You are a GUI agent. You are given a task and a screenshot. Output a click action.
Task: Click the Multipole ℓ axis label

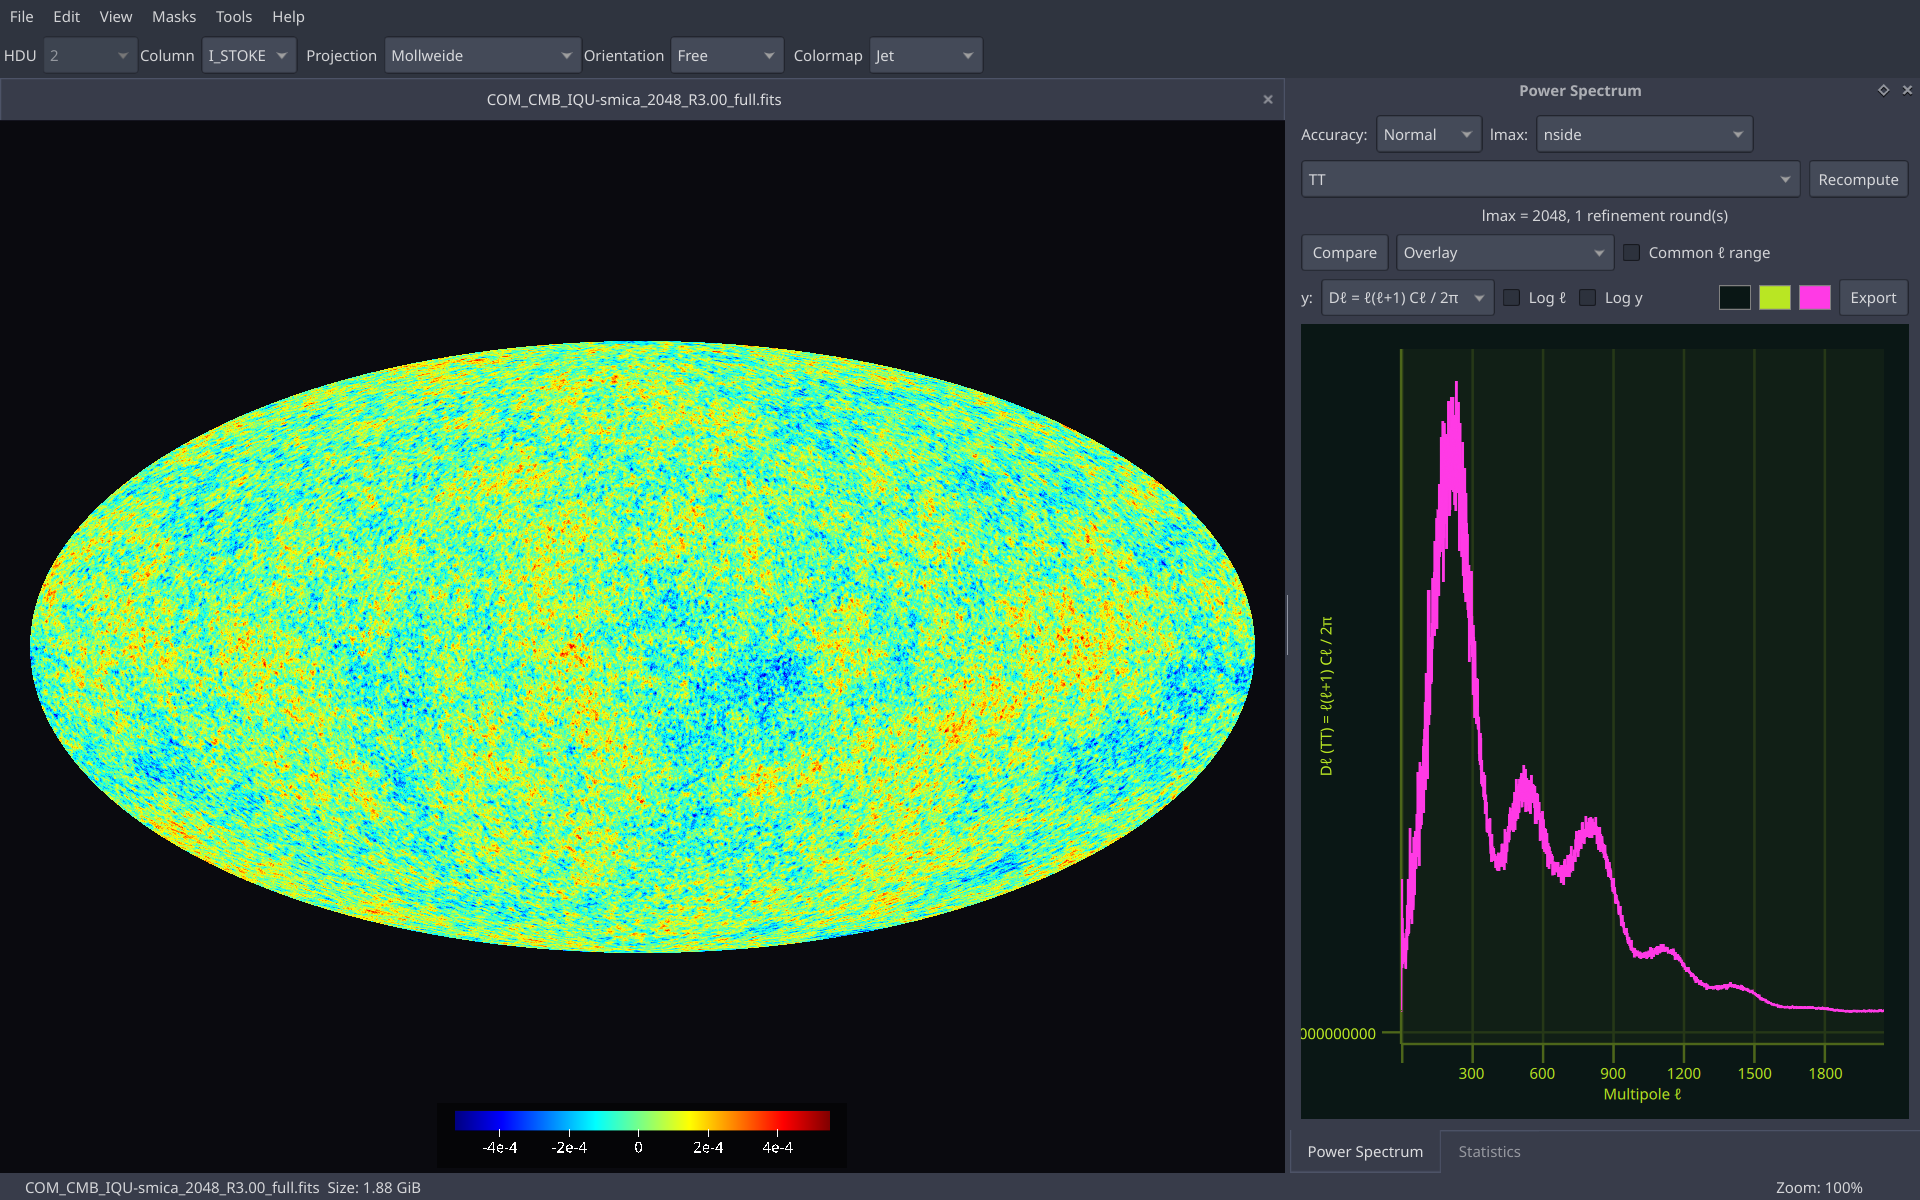1642,1095
